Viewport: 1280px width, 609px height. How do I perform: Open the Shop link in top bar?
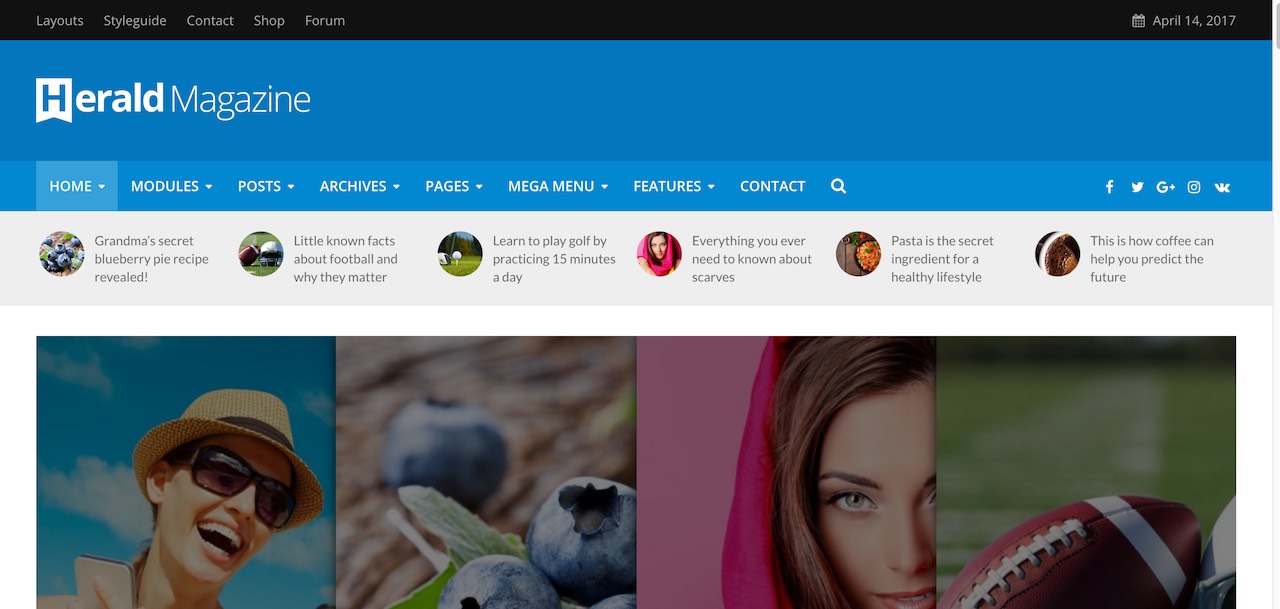pos(269,20)
